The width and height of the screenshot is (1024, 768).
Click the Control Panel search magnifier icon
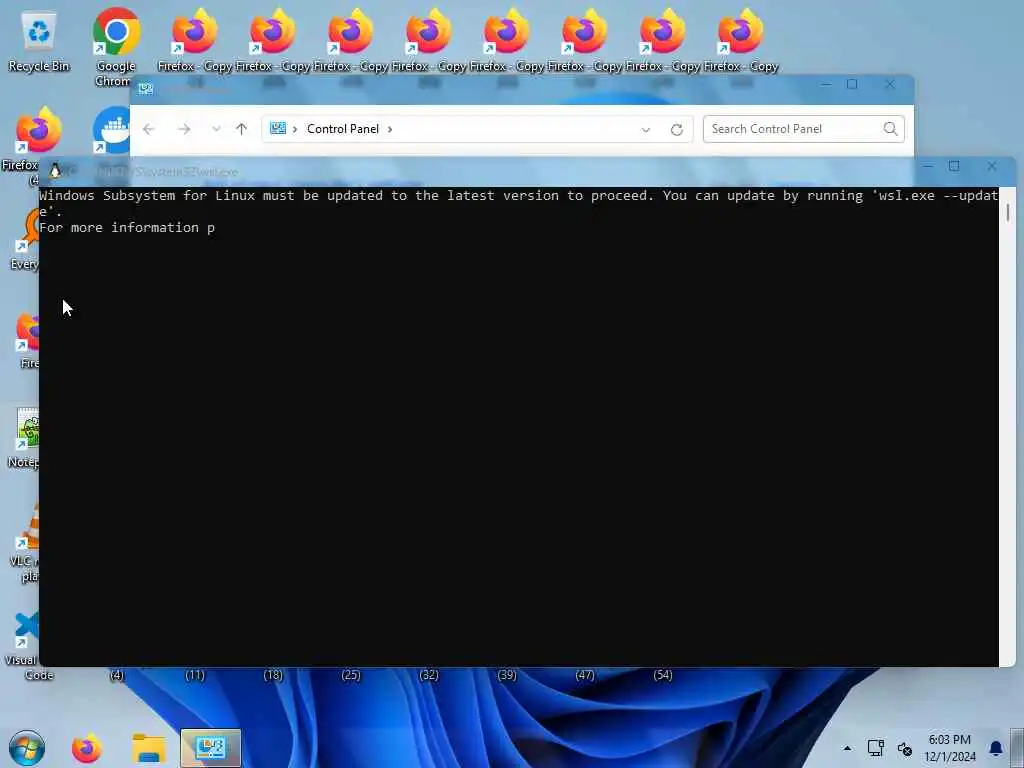pyautogui.click(x=890, y=129)
